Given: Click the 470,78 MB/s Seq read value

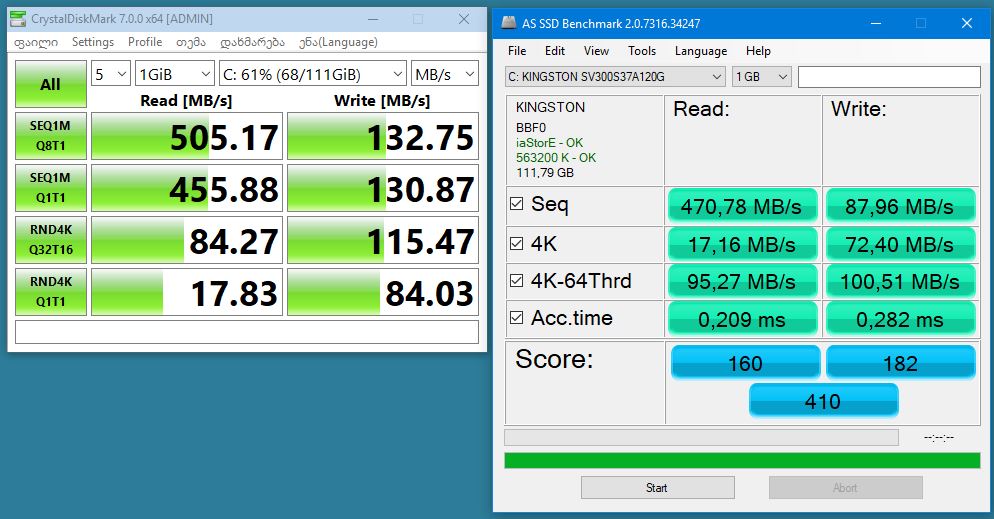Looking at the screenshot, I should tap(742, 206).
